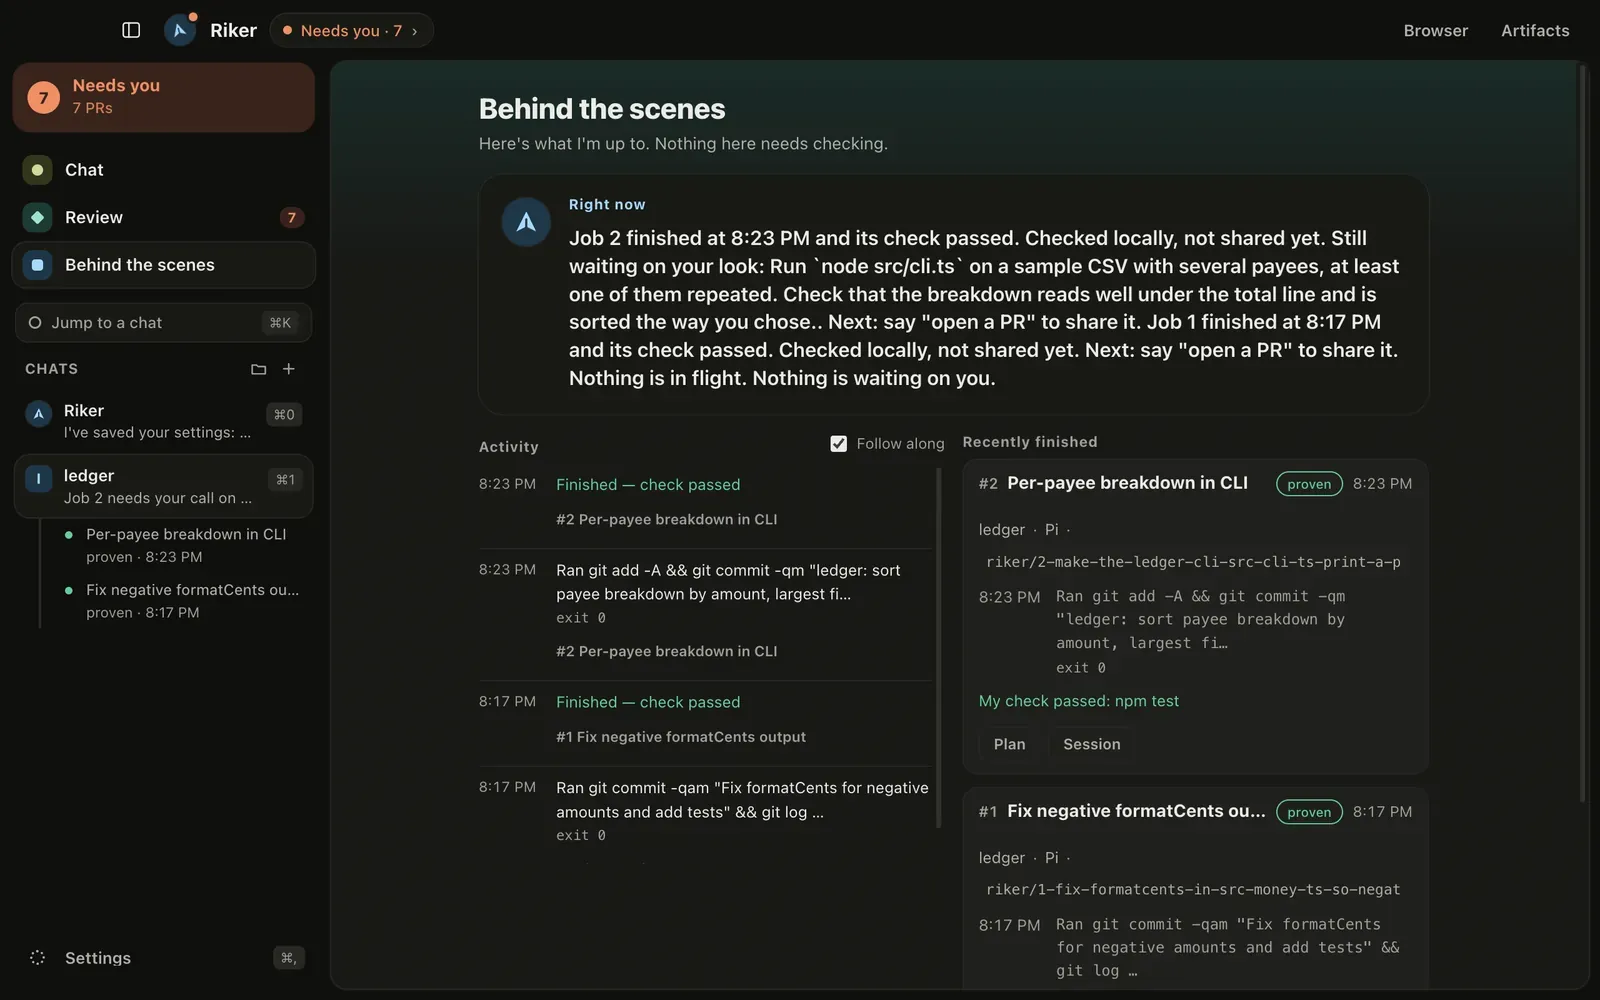Image resolution: width=1600 pixels, height=1000 pixels.
Task: Uncheck the Follow along checkbox
Action: pyautogui.click(x=838, y=444)
